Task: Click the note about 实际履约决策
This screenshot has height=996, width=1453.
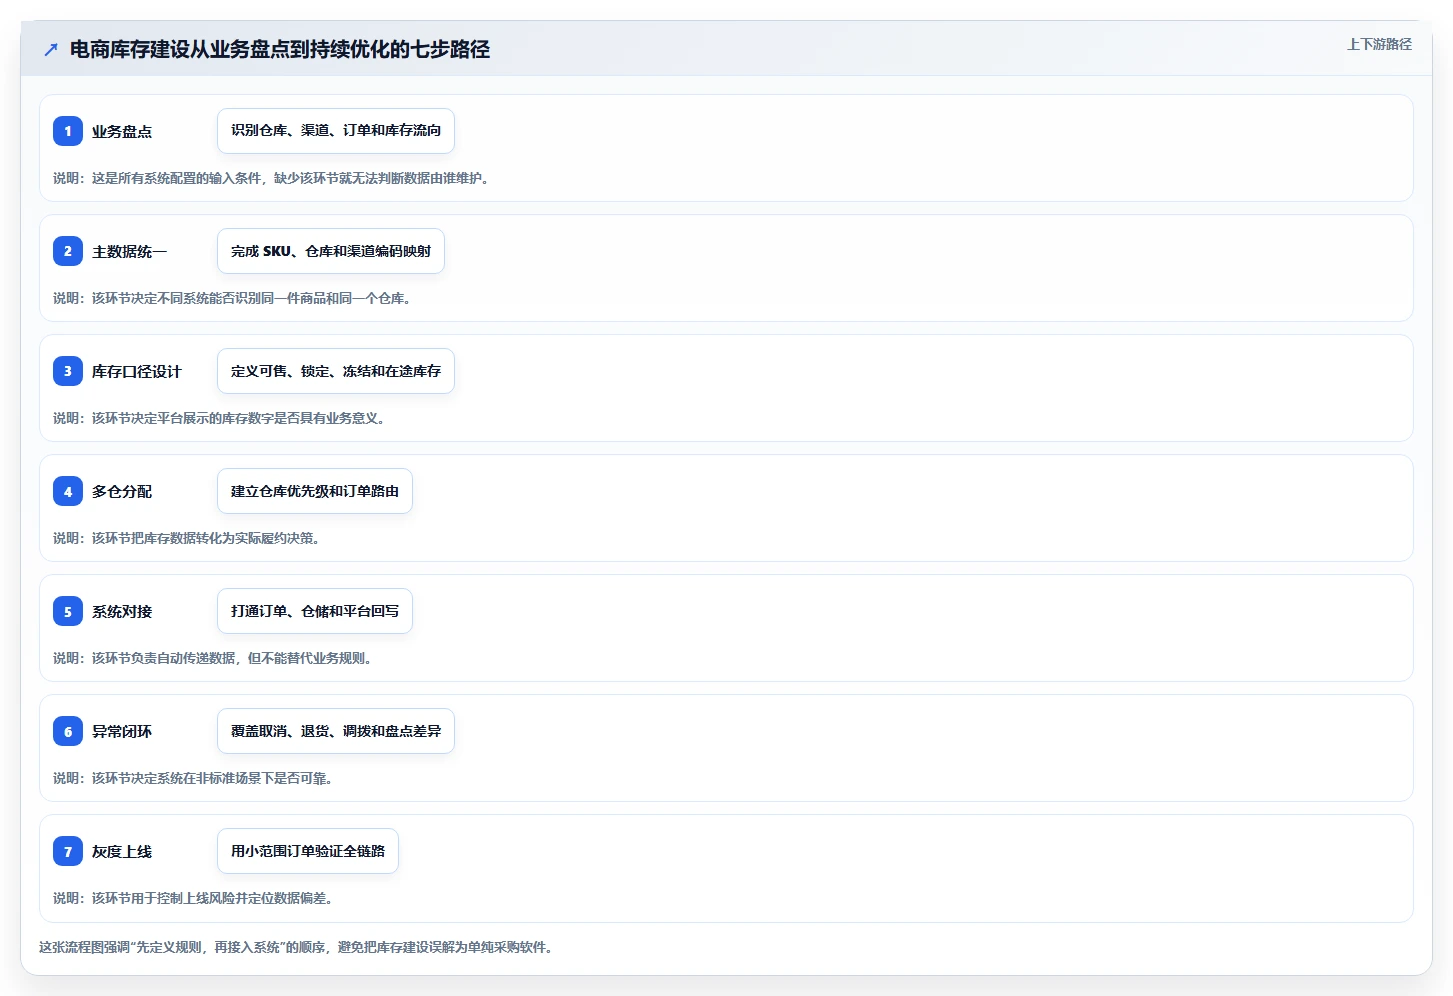Action: [187, 538]
